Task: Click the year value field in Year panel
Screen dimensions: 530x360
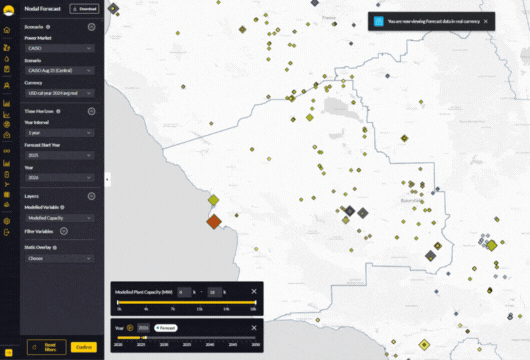Action: click(x=143, y=328)
